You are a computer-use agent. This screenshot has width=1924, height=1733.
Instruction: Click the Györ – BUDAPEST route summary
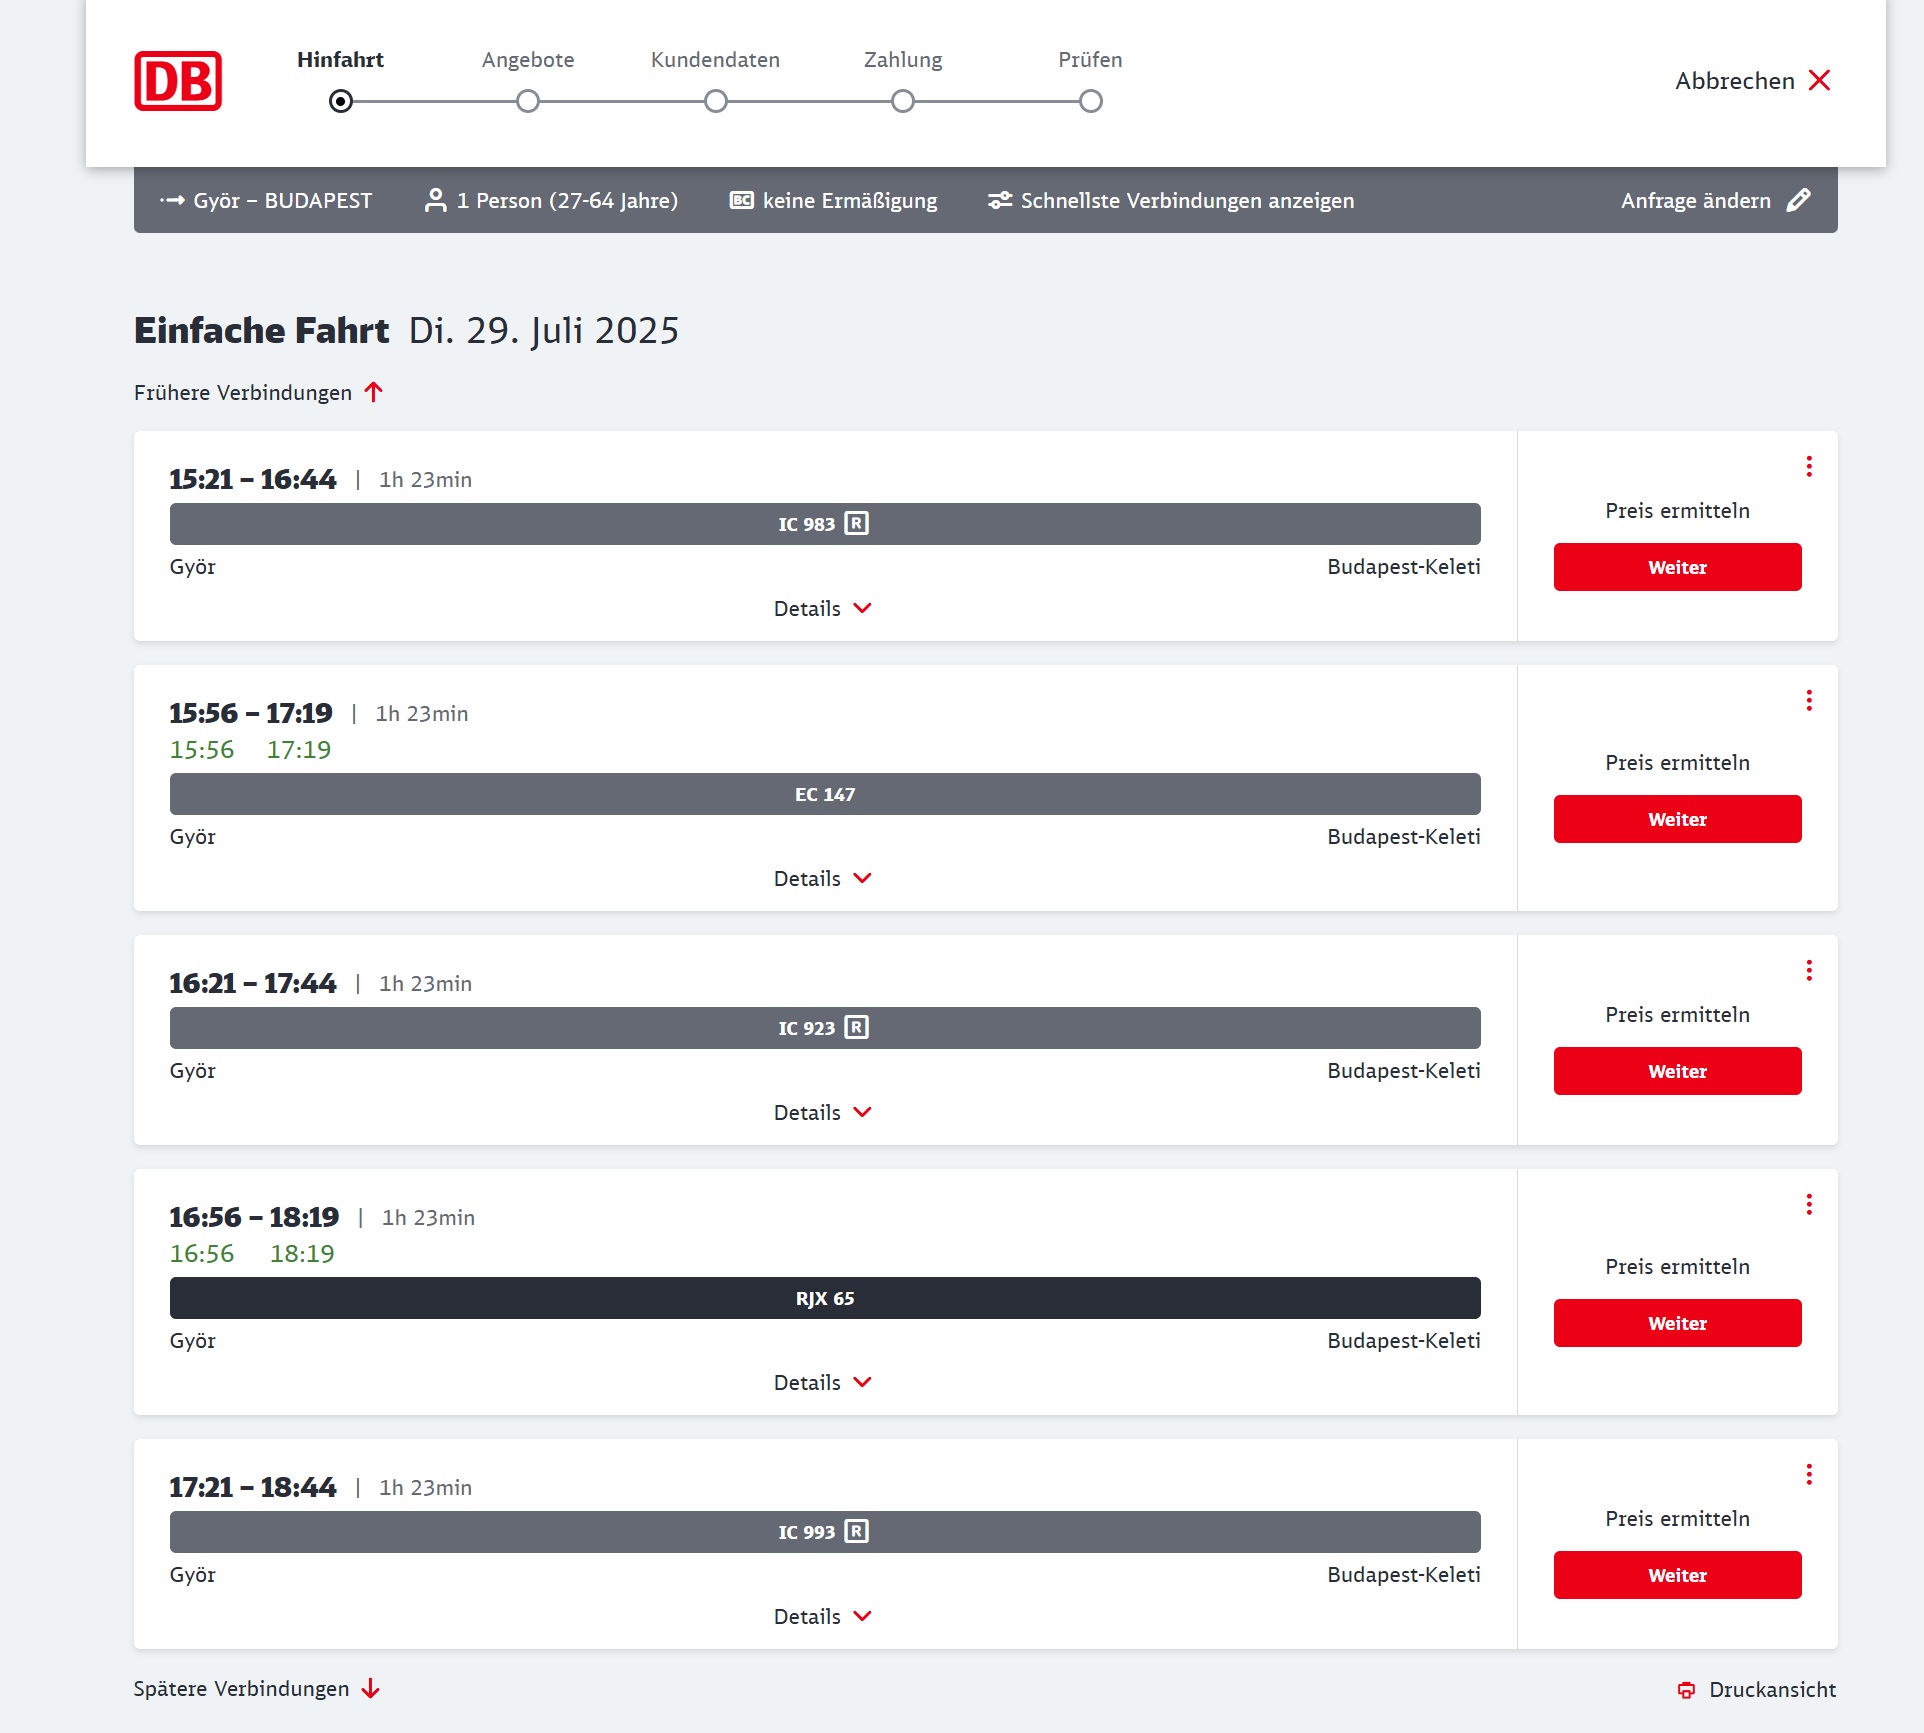tap(282, 200)
